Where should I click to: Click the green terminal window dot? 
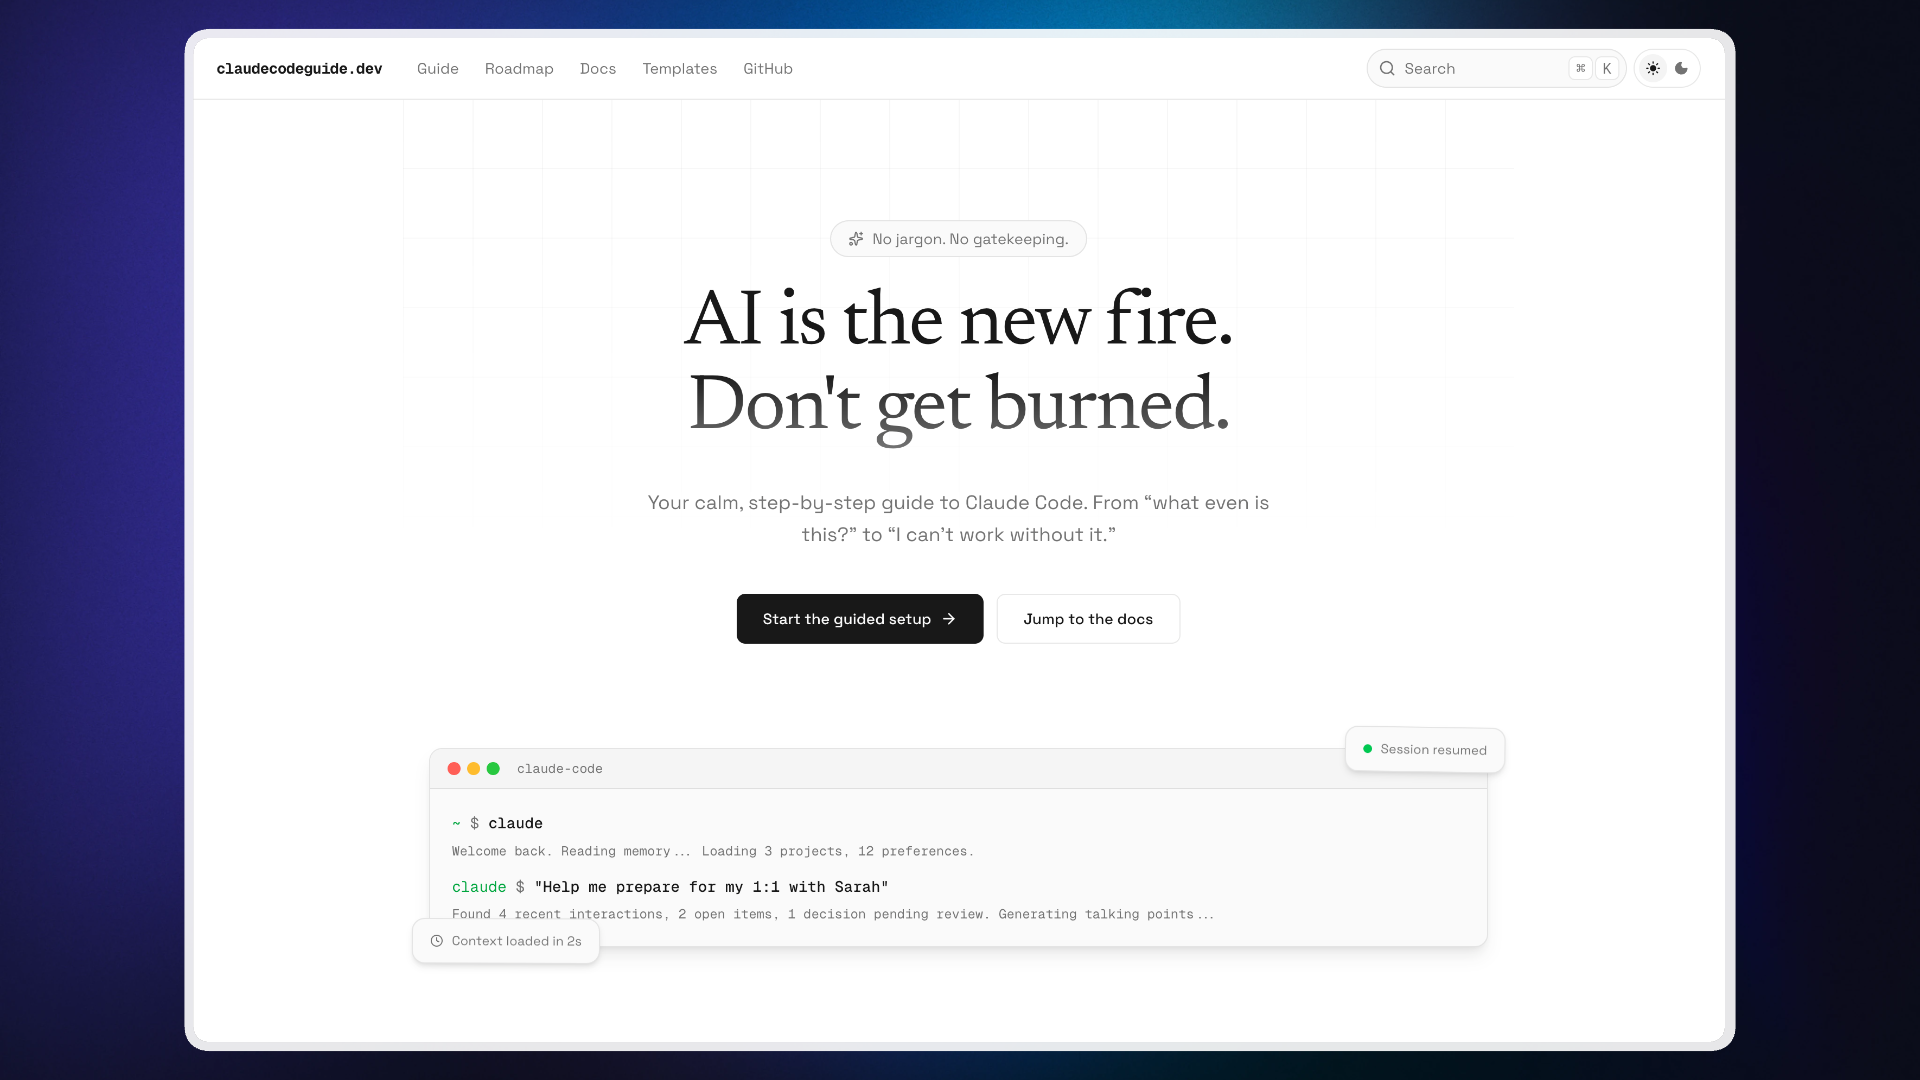(493, 769)
